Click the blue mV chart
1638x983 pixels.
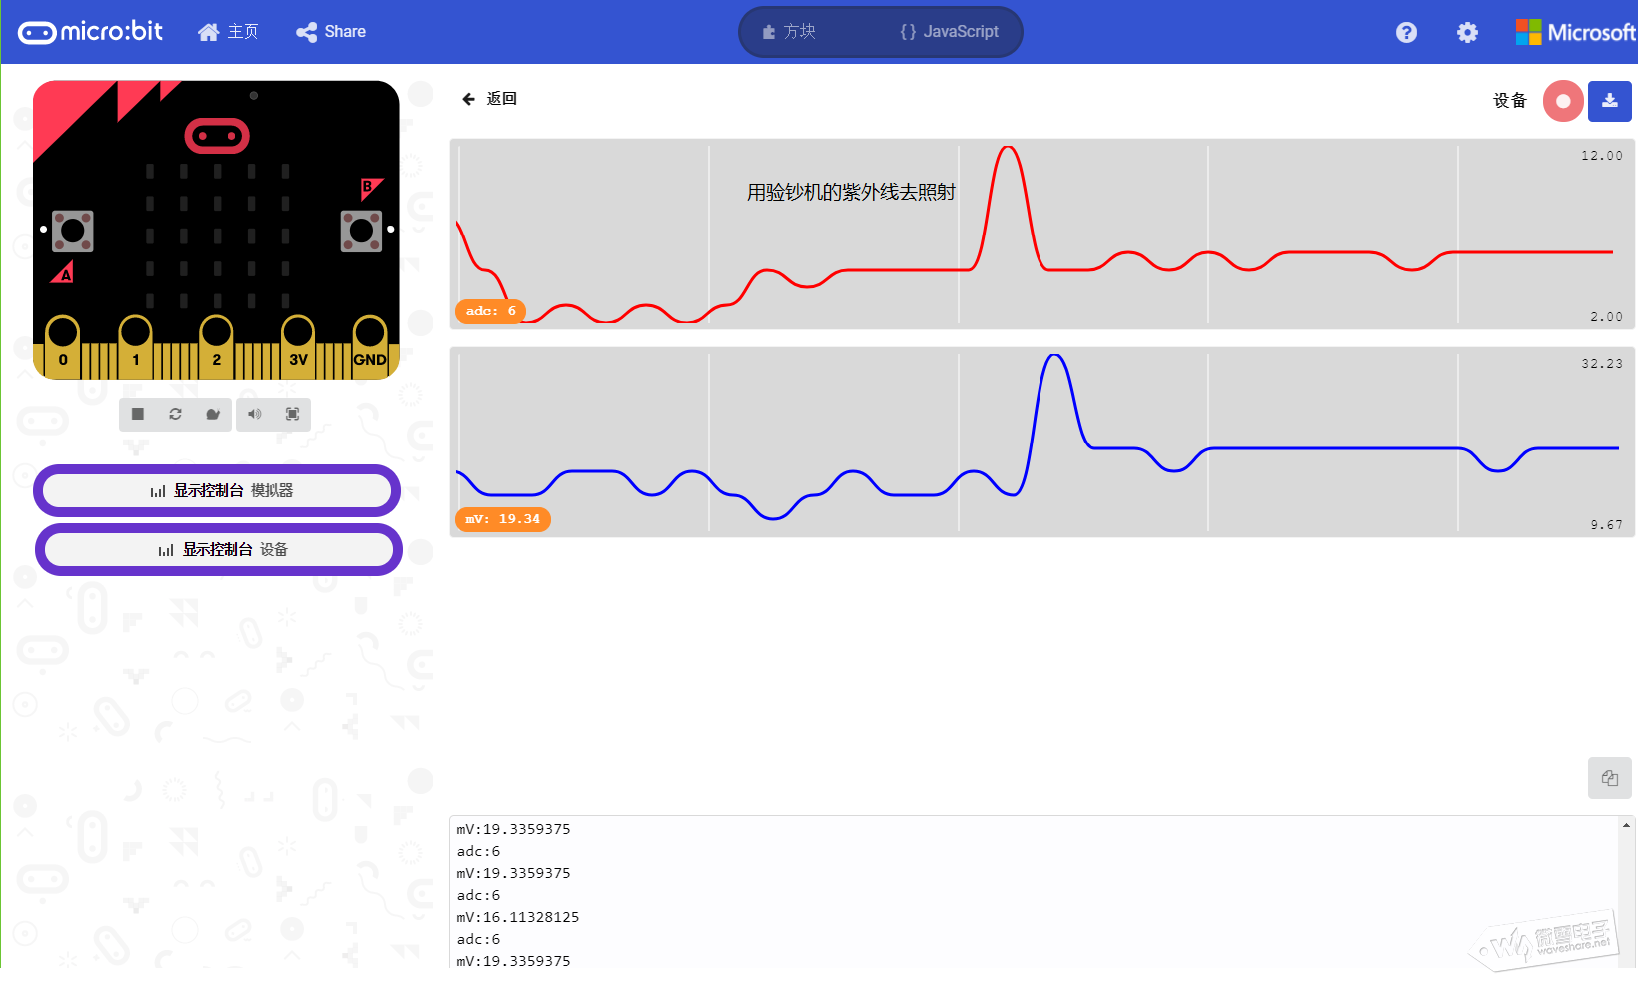[x=1042, y=442]
